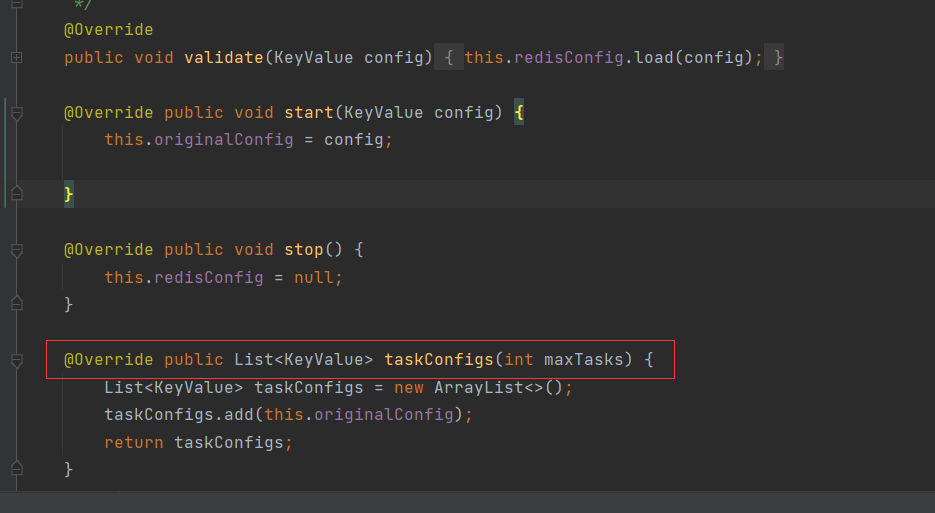Viewport: 935px width, 513px height.
Task: Click the end fold marker of taskConfigs method
Action: point(17,468)
